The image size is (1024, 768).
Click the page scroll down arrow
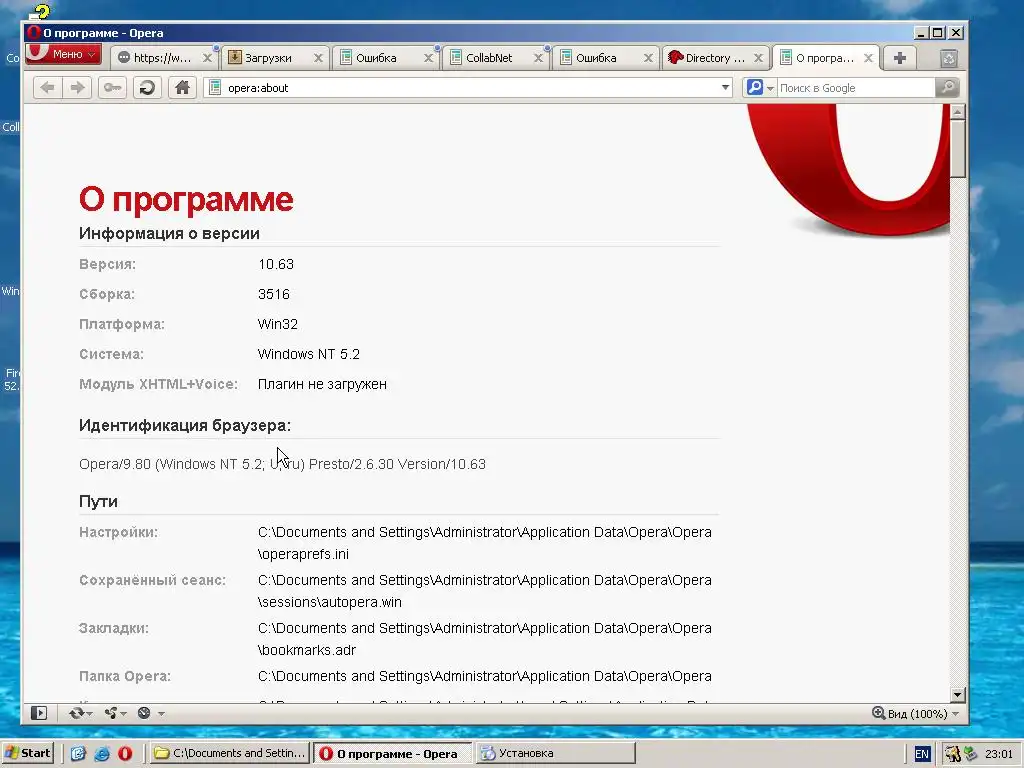(x=957, y=695)
